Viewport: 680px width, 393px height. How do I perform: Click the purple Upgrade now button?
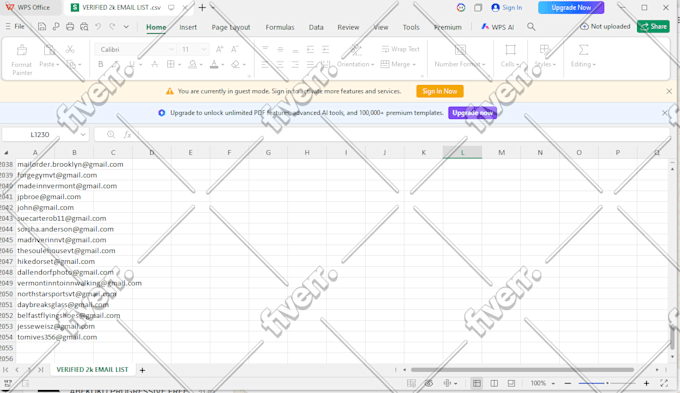click(x=472, y=113)
